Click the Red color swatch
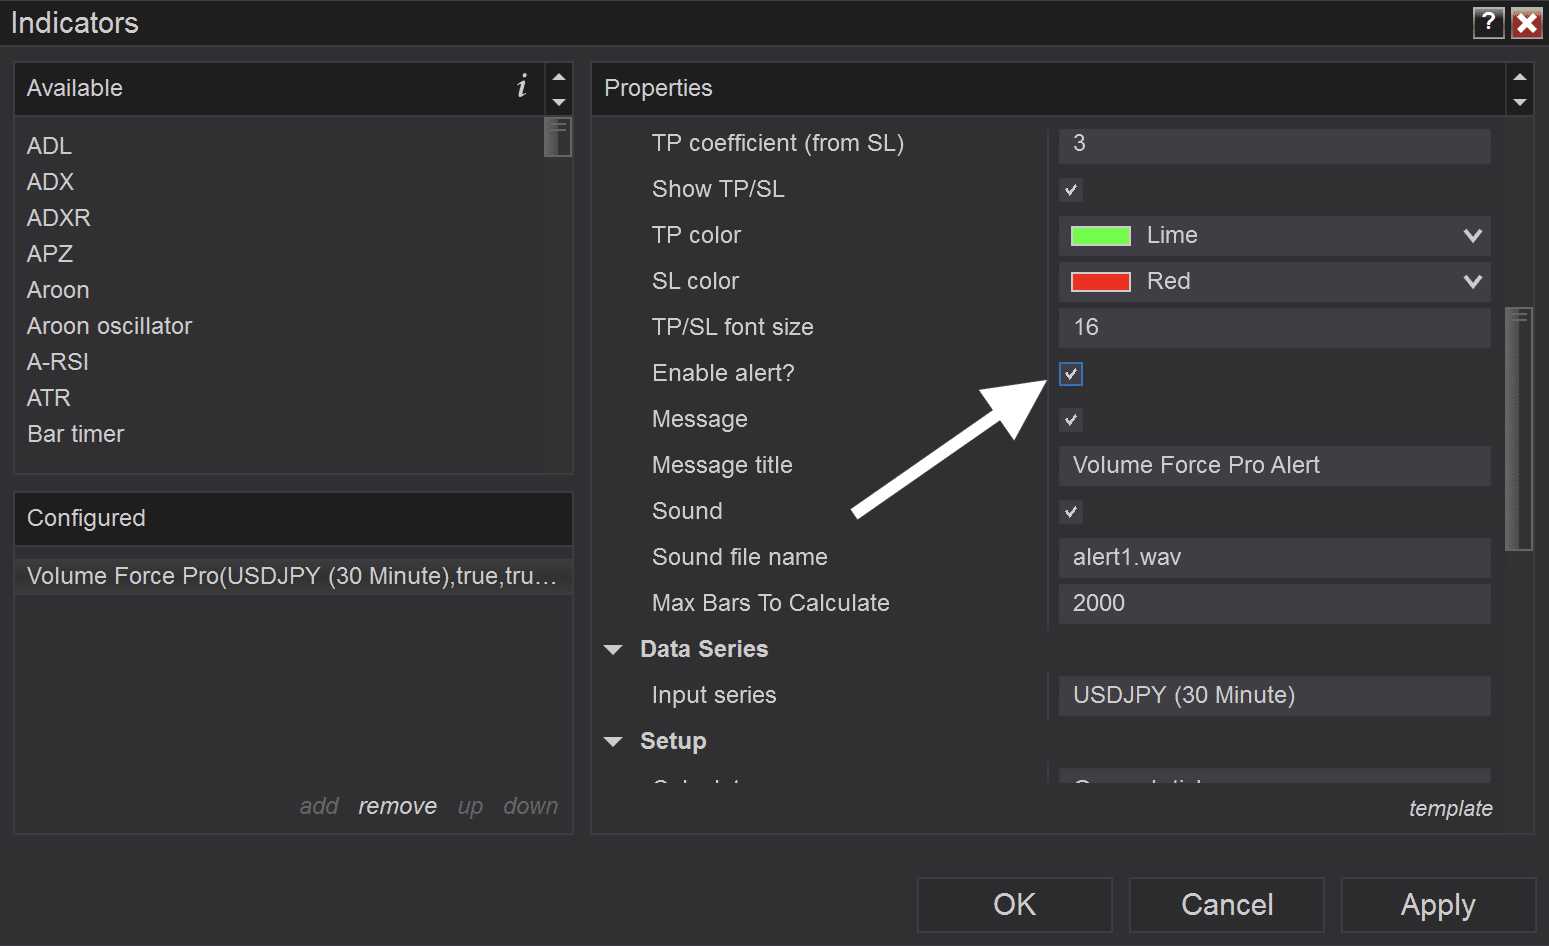 (x=1100, y=282)
